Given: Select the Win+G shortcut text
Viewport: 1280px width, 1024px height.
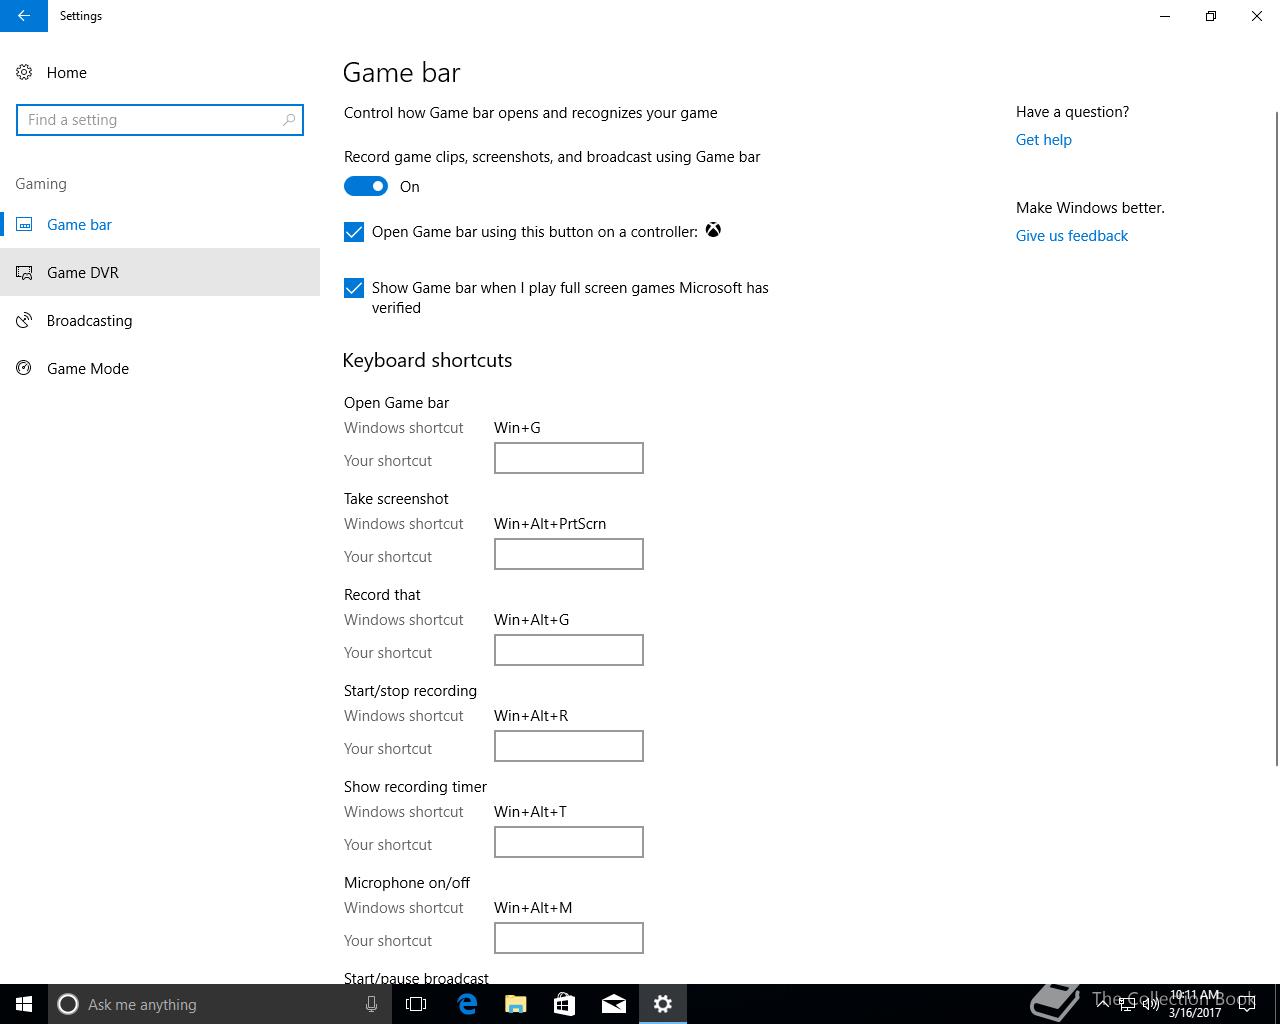Looking at the screenshot, I should pos(517,428).
